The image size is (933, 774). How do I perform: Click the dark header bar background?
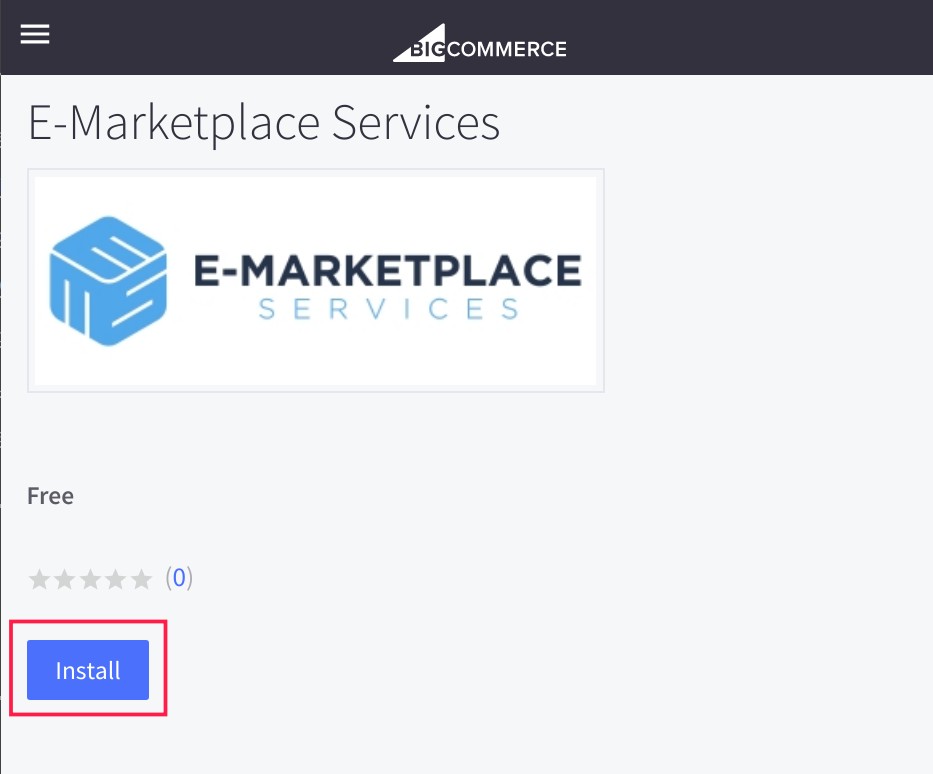(x=744, y=37)
